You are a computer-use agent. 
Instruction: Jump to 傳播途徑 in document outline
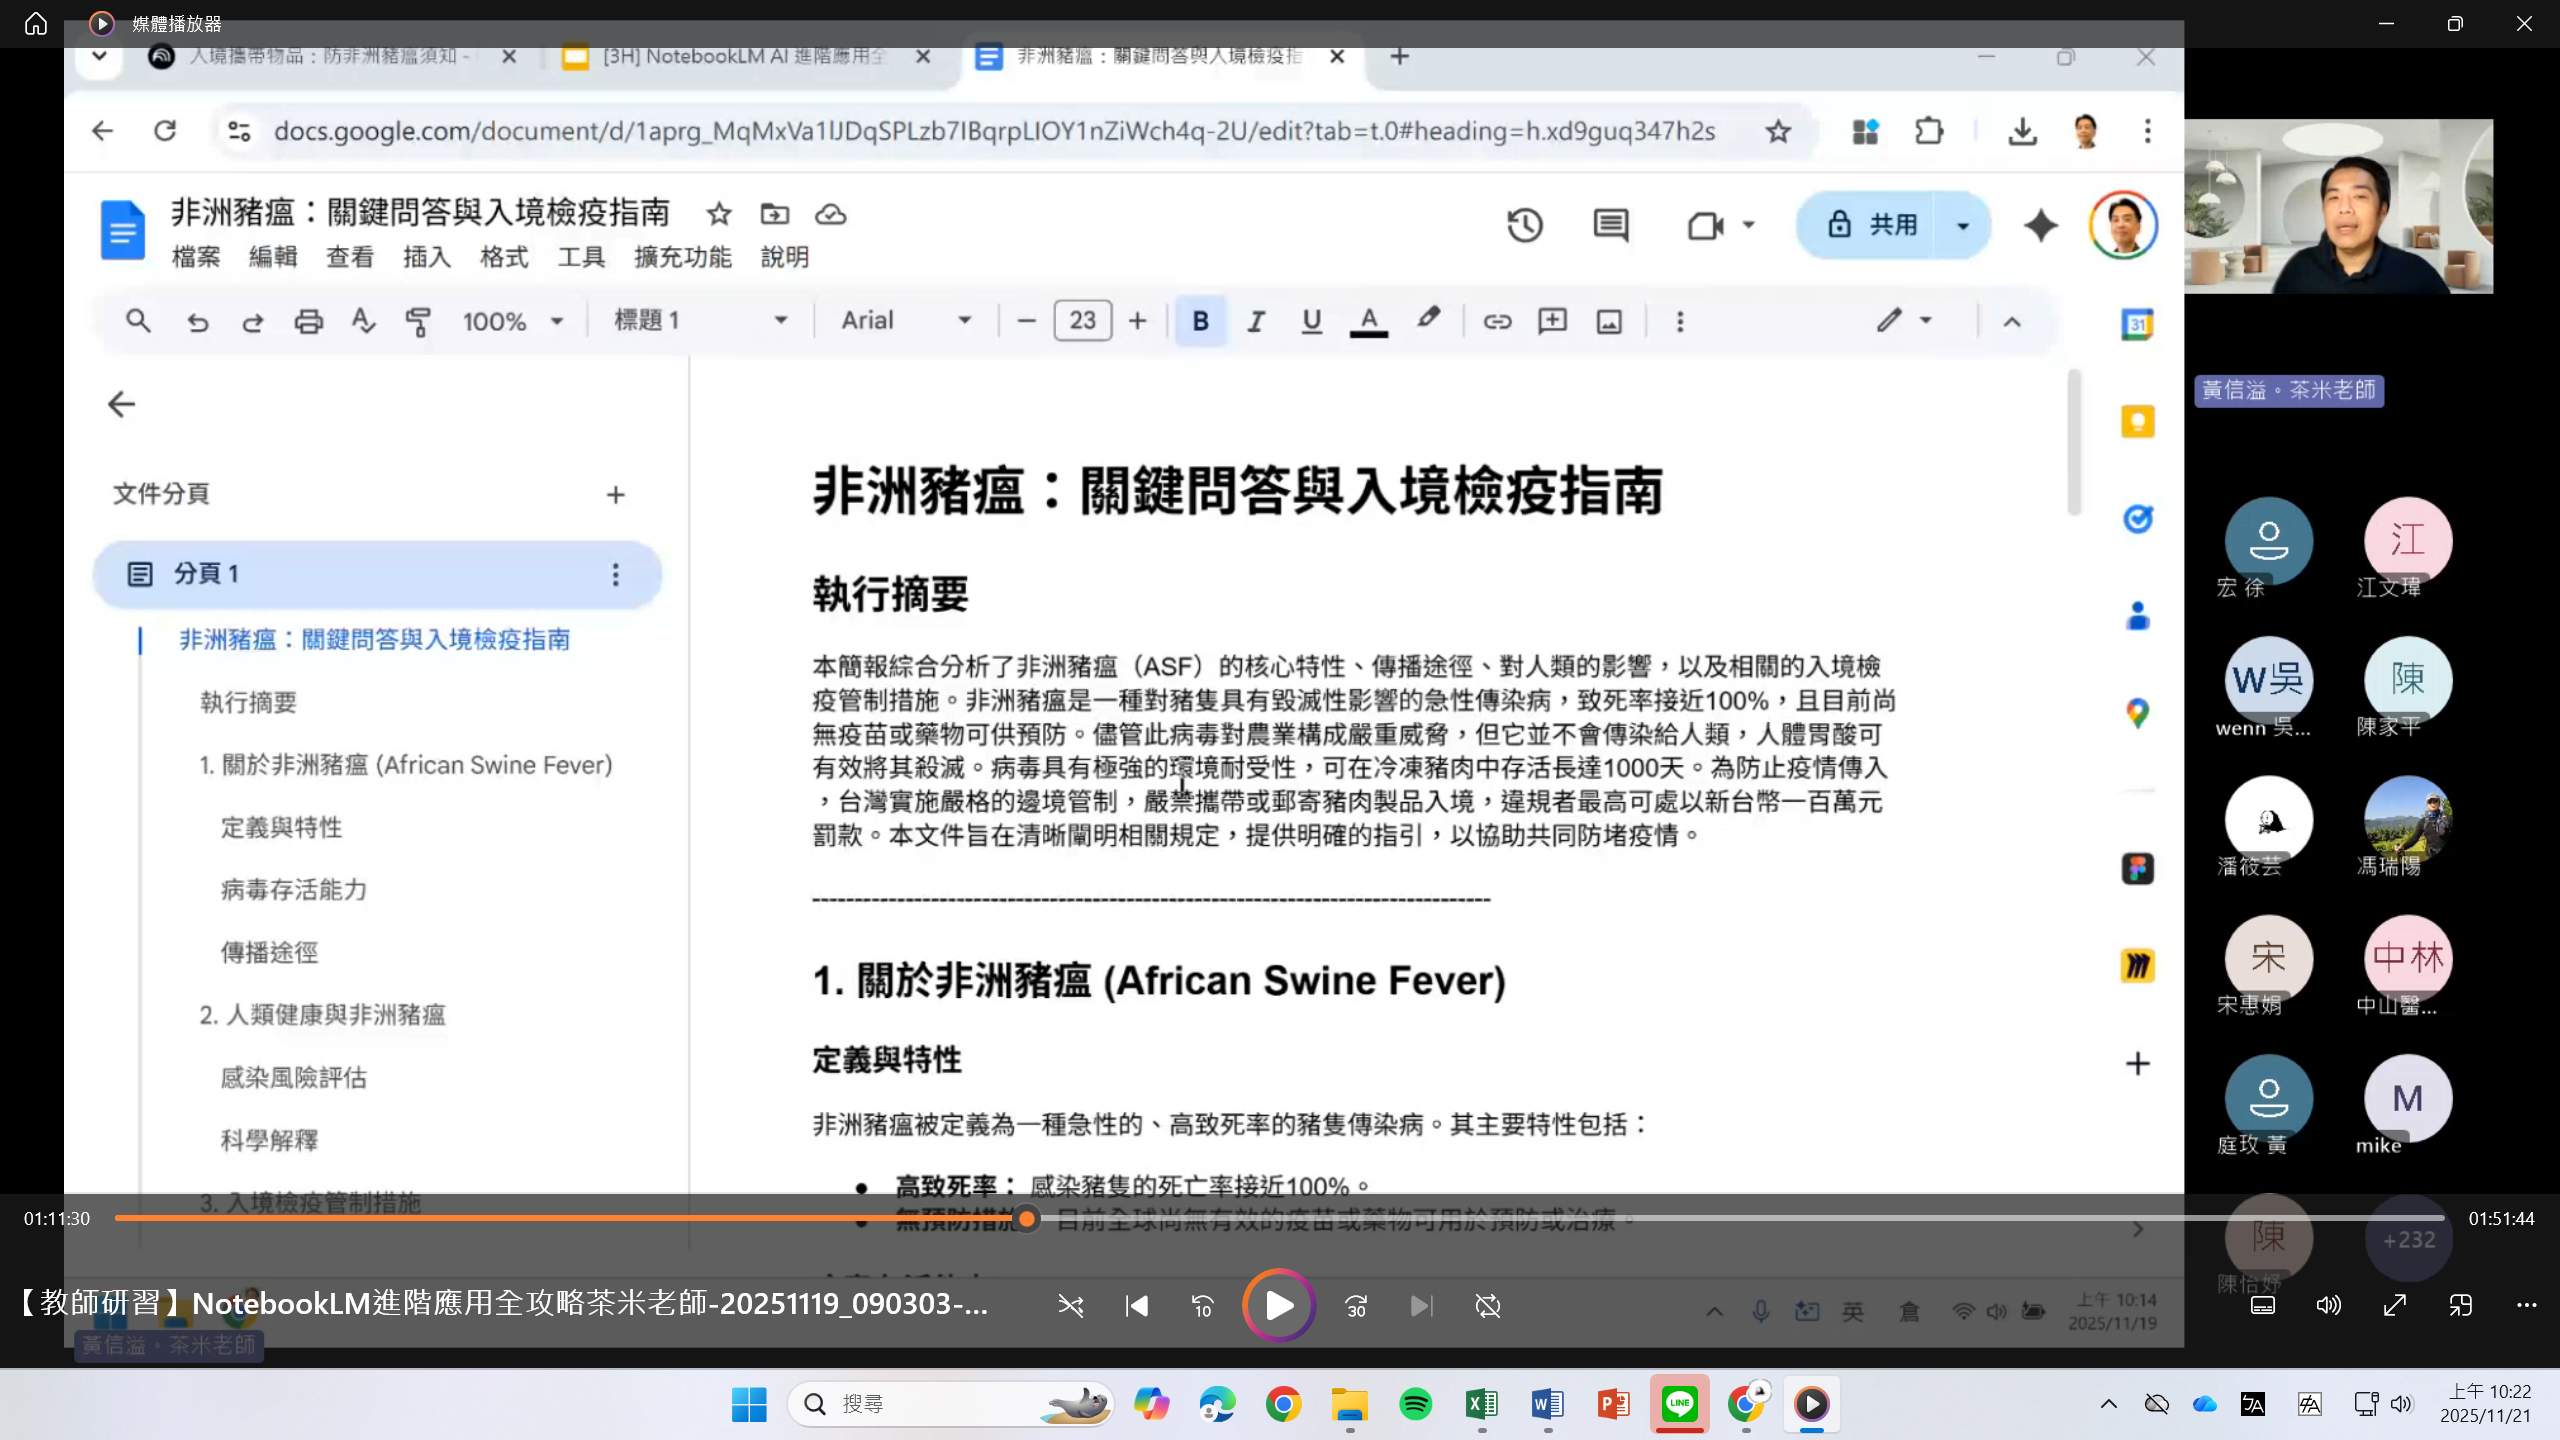(x=269, y=952)
